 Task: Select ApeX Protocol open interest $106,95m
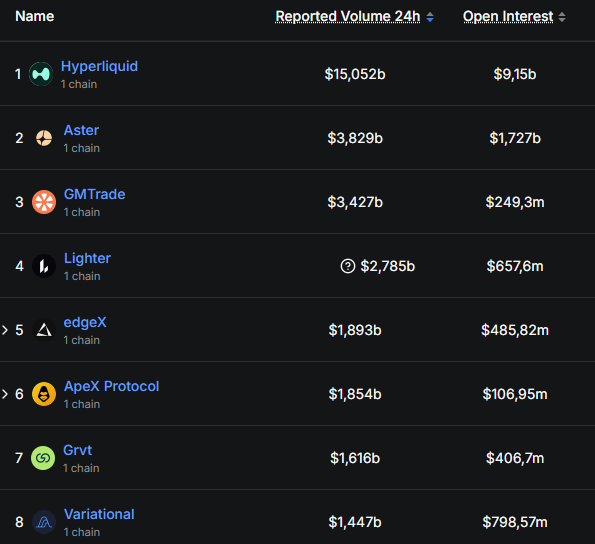(515, 395)
